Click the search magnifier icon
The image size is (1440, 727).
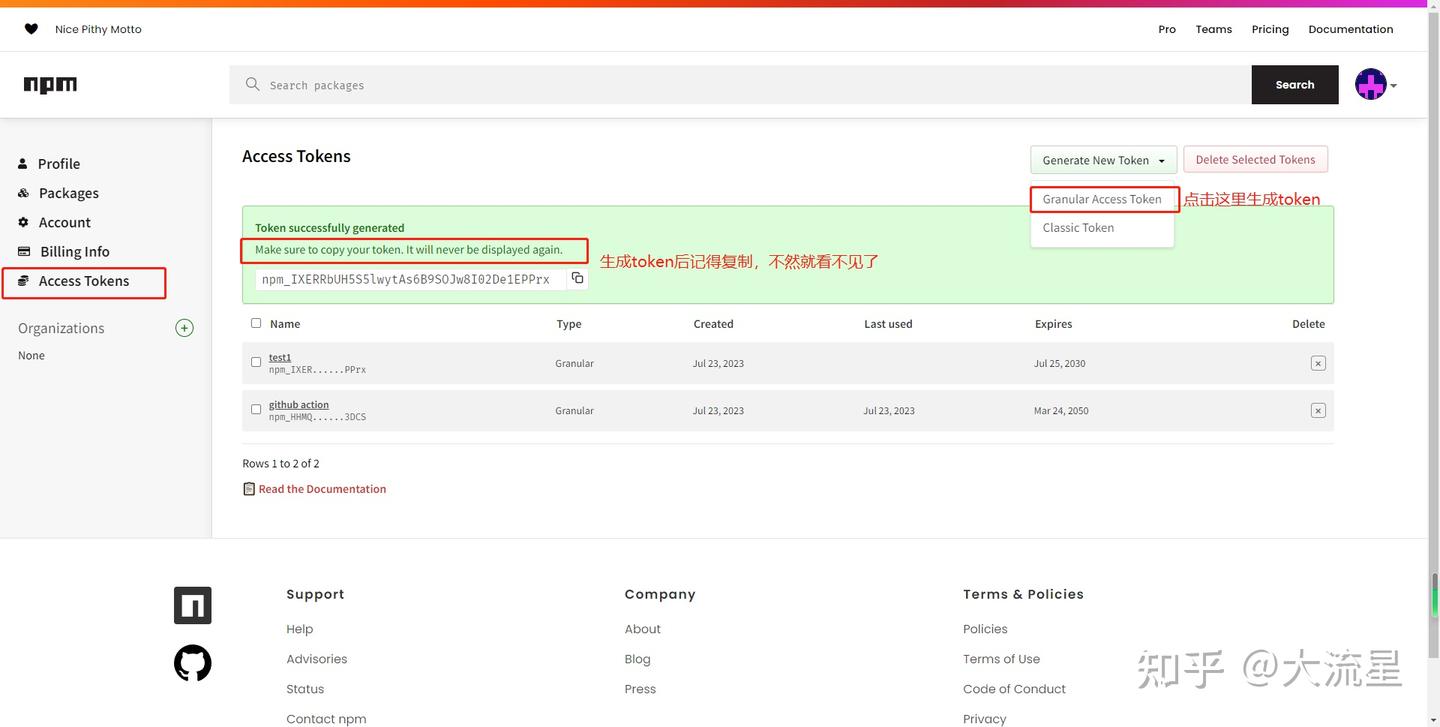(x=252, y=84)
